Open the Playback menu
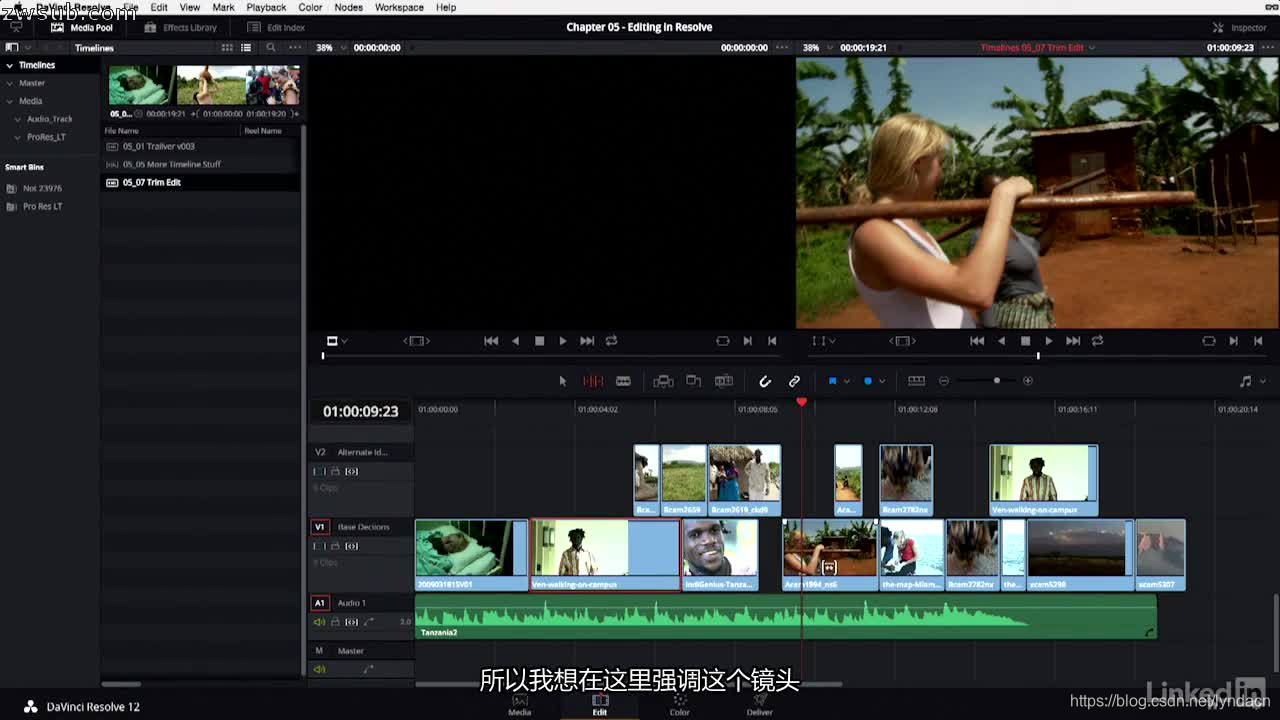 tap(266, 7)
